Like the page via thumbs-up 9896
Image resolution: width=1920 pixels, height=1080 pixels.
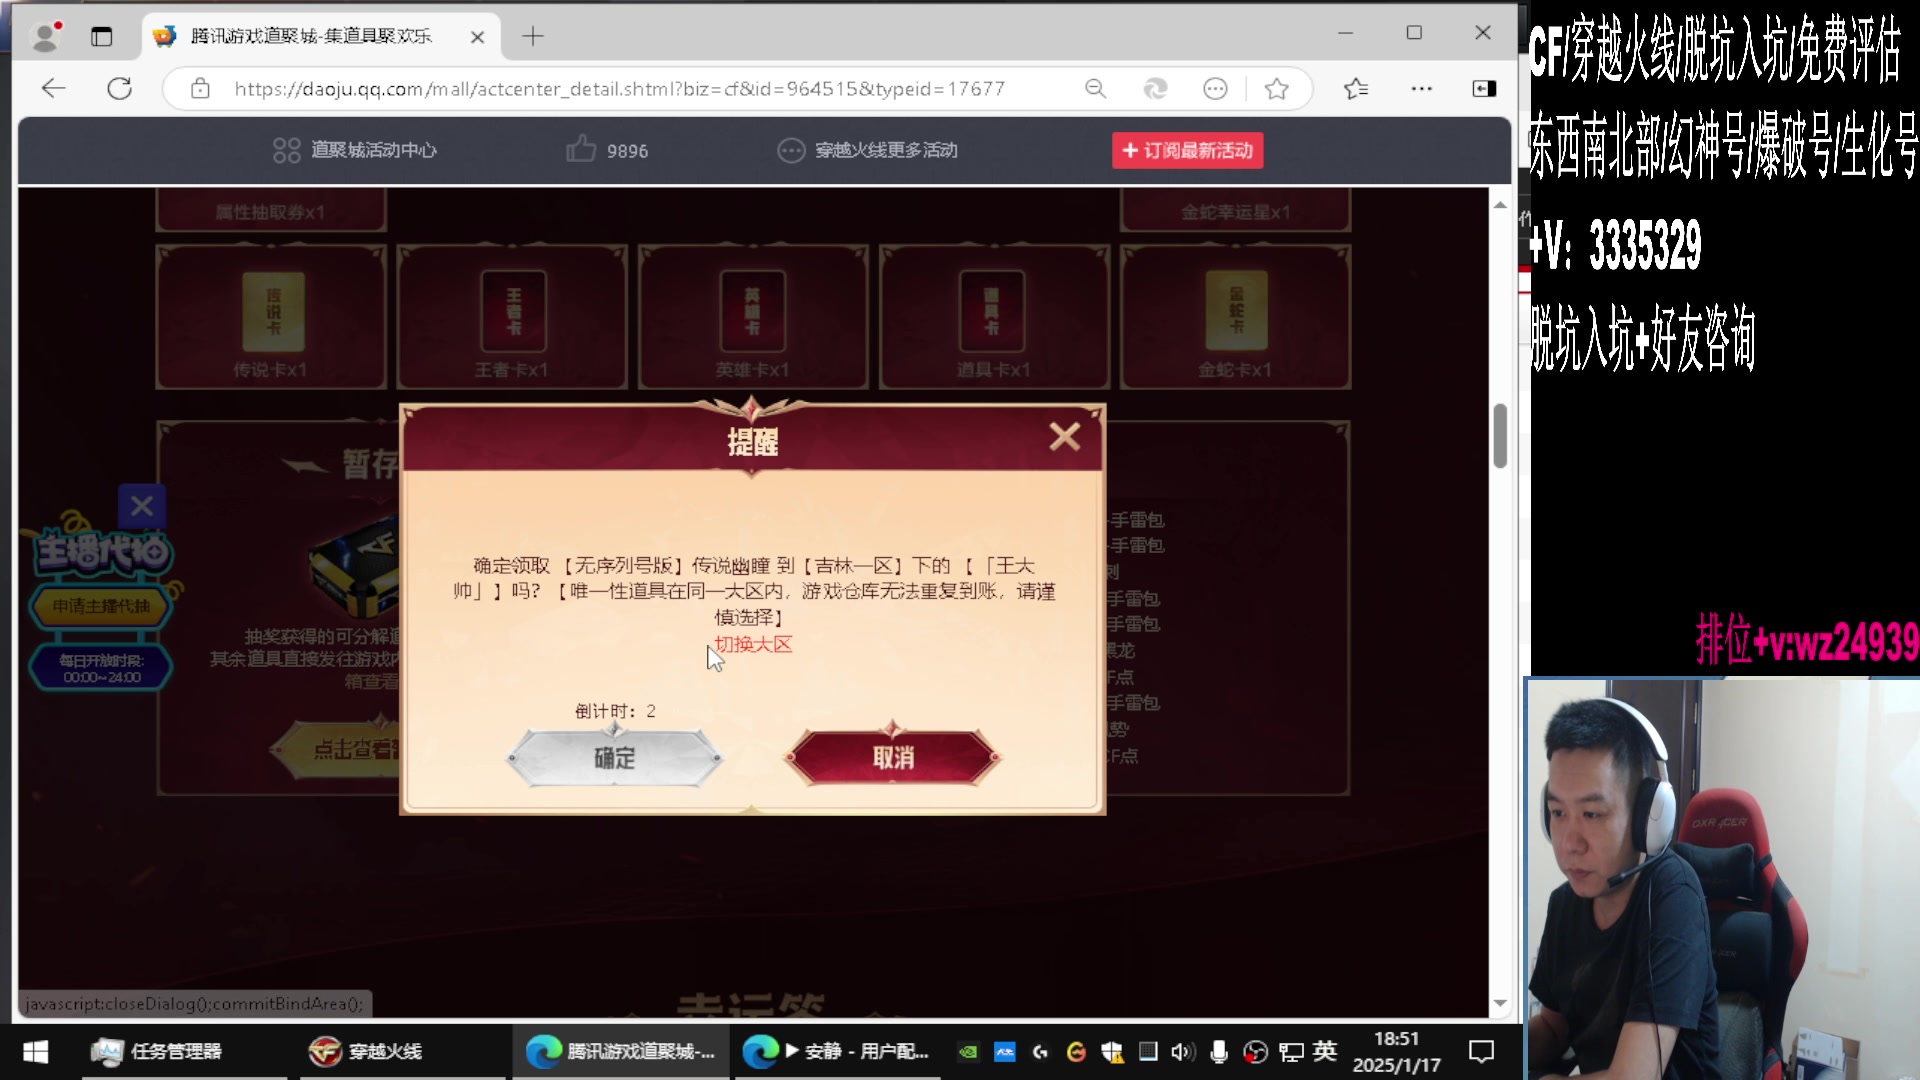coord(607,150)
